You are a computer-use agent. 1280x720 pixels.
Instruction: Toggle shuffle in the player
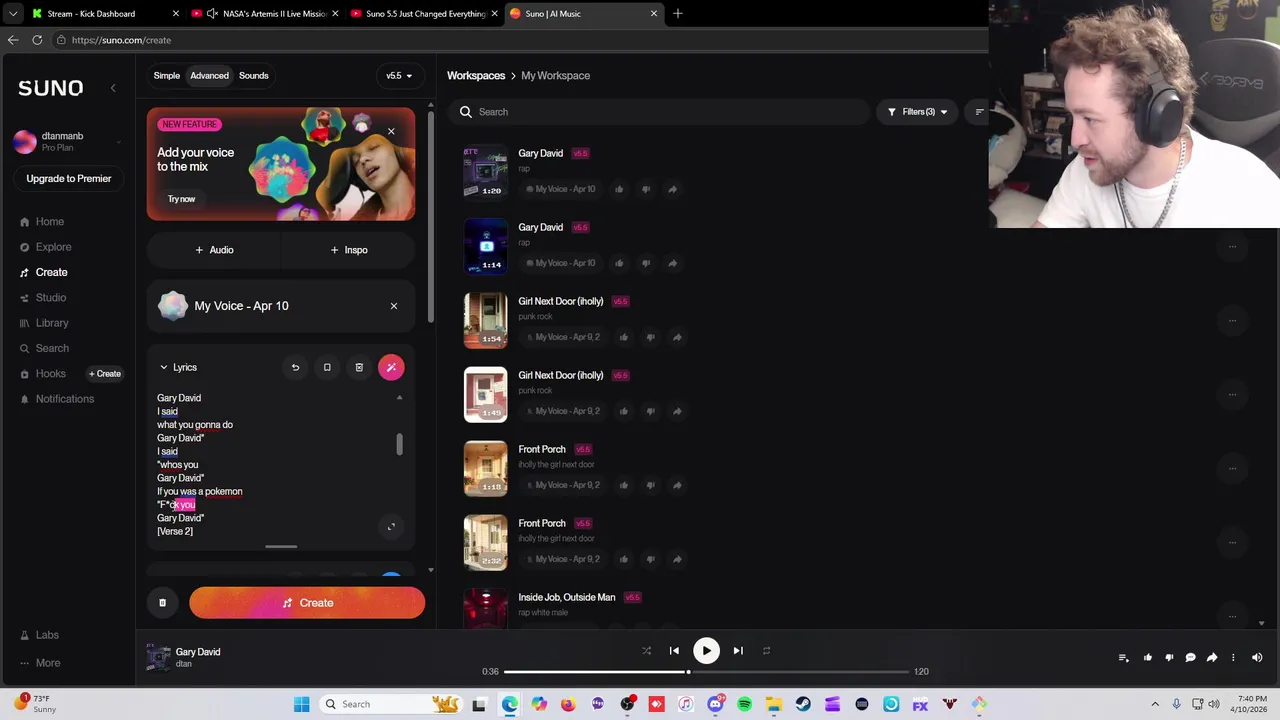coord(646,651)
